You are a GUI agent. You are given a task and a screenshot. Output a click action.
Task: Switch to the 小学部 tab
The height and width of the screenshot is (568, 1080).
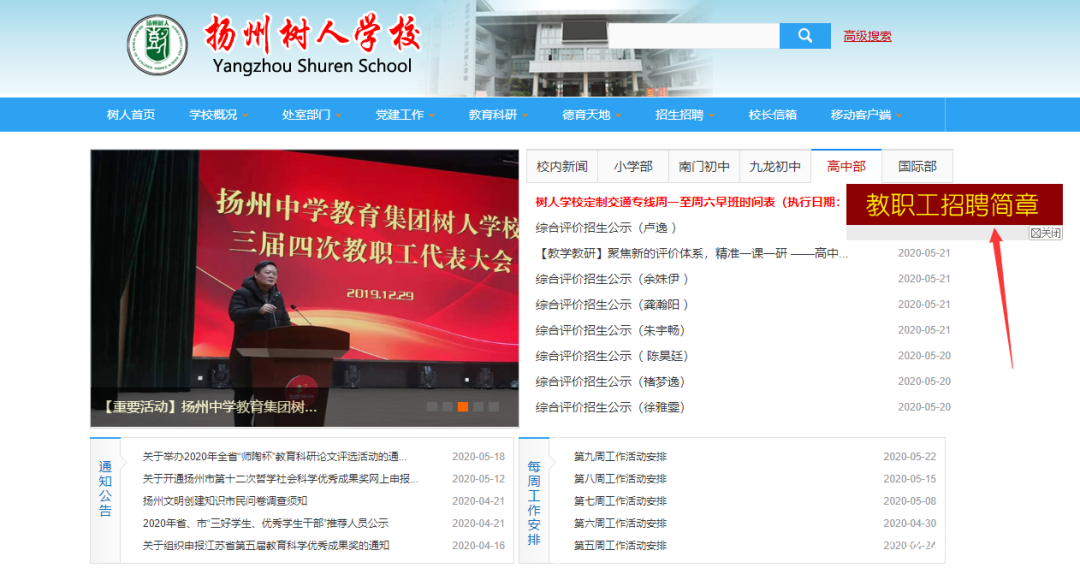[x=633, y=167]
